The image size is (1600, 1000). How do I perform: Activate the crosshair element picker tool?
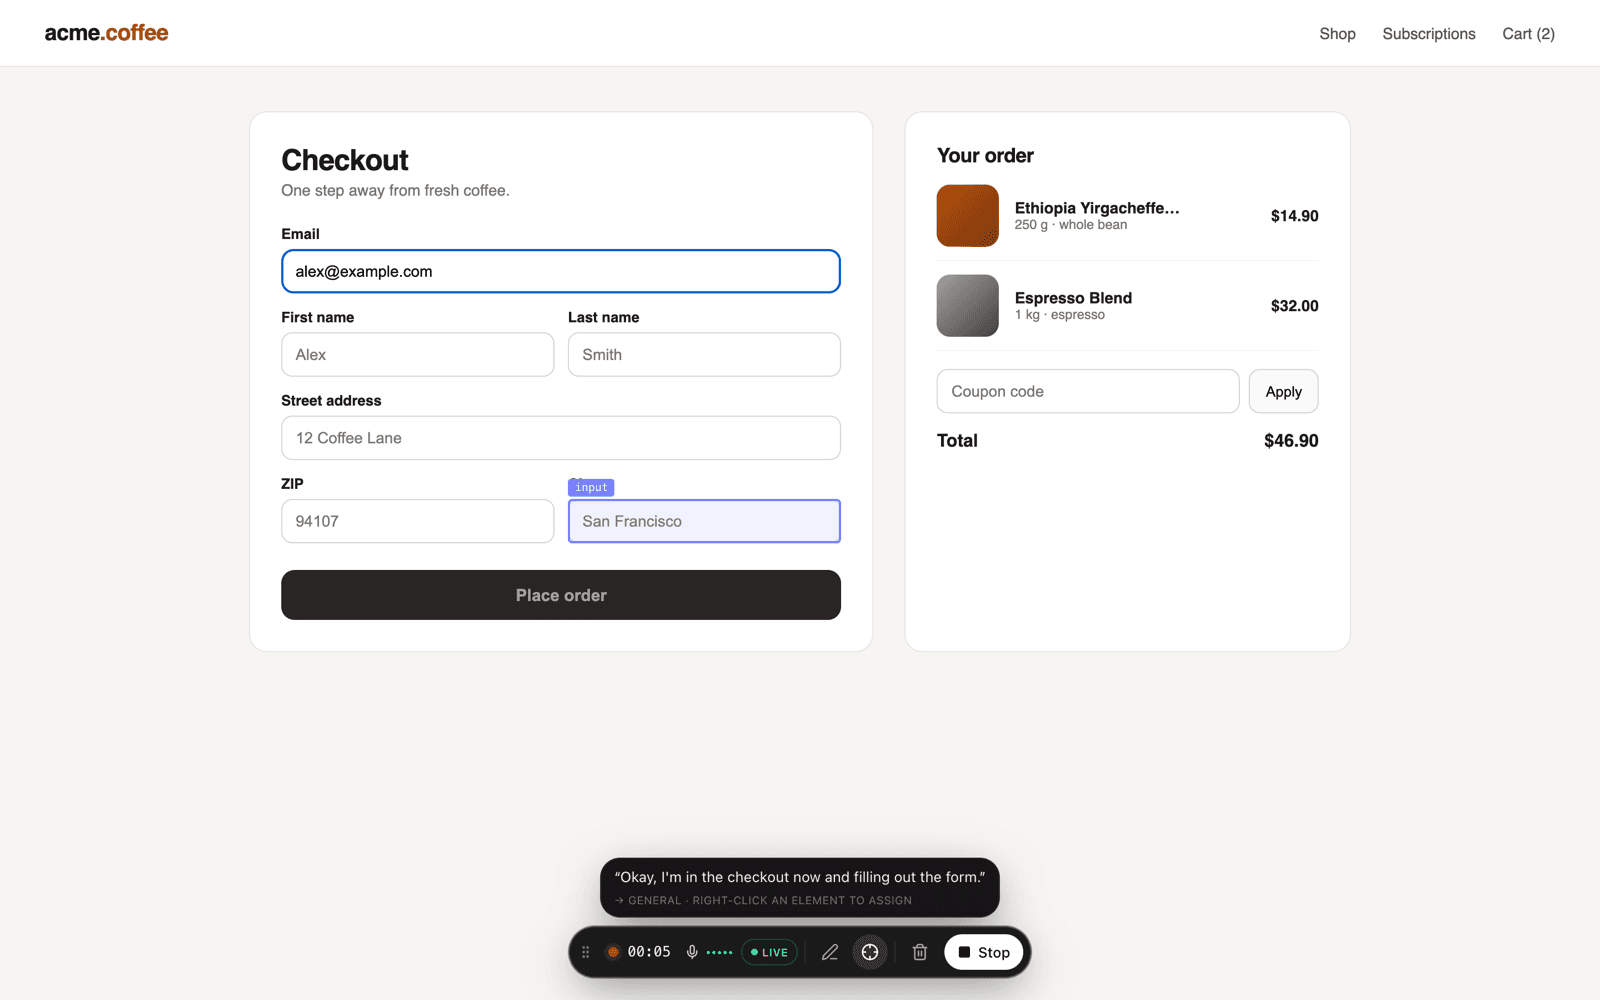(870, 952)
